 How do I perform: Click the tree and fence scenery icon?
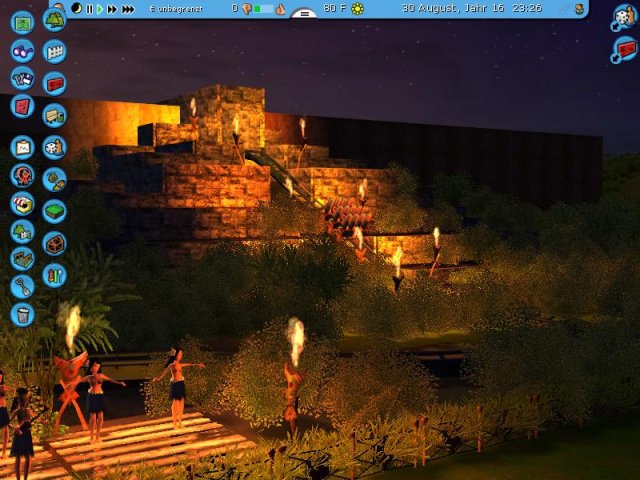[22, 231]
